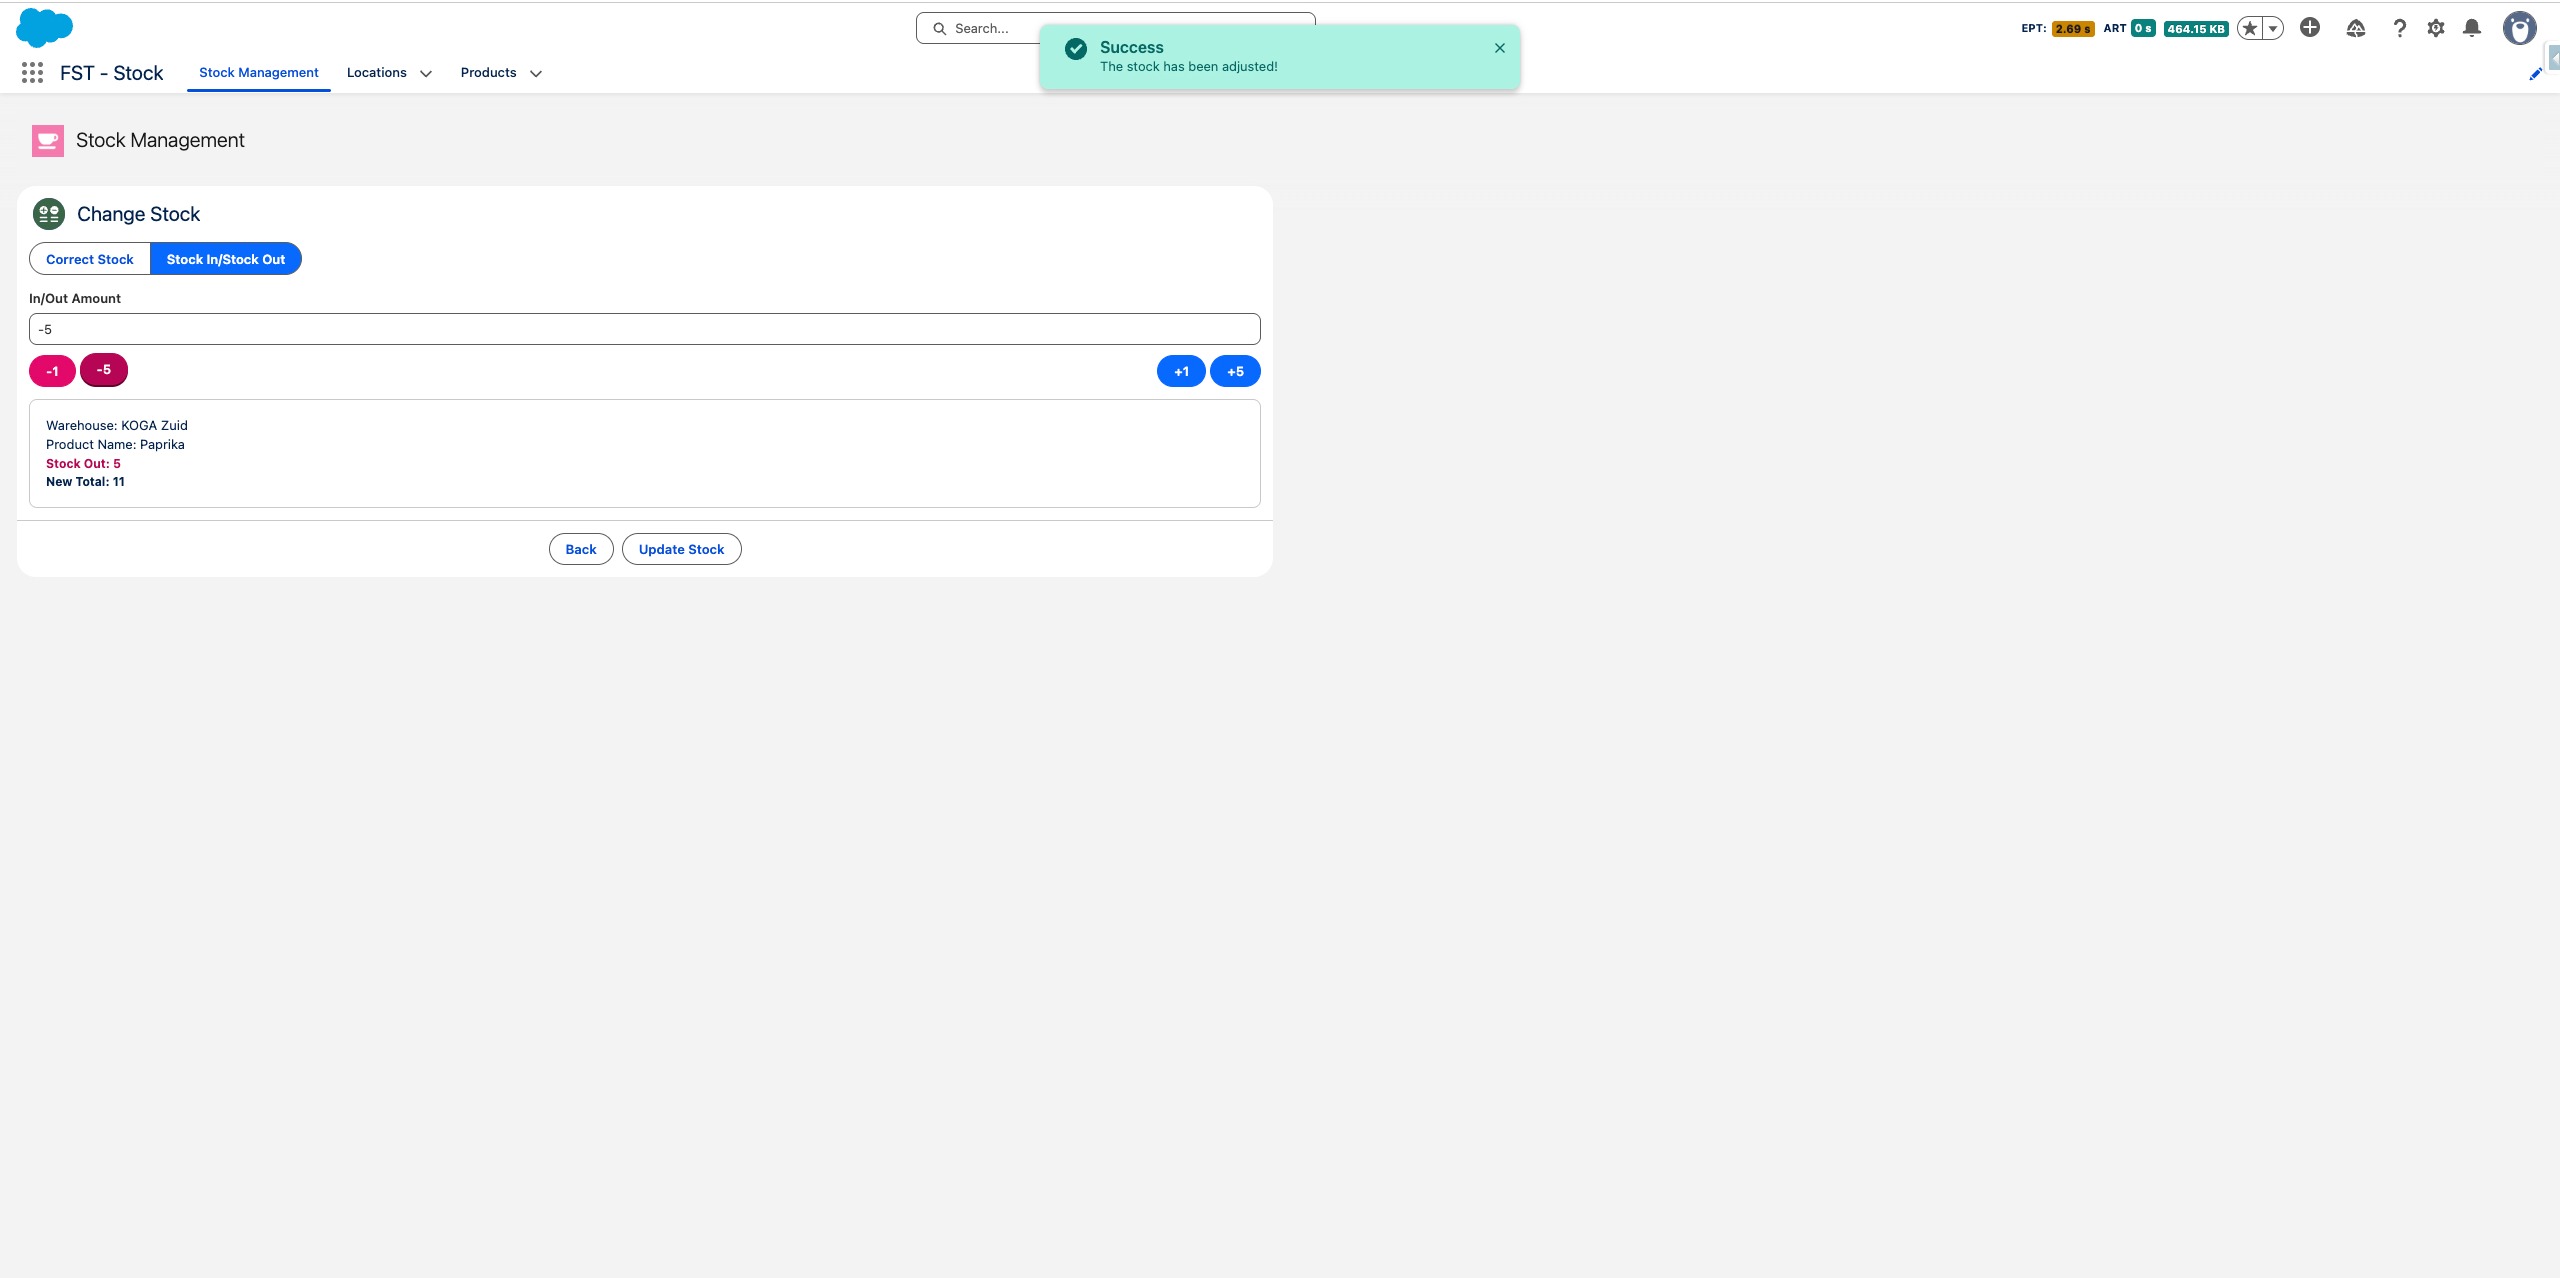
Task: Click the Salesforce cloud logo
Action: pos(44,27)
